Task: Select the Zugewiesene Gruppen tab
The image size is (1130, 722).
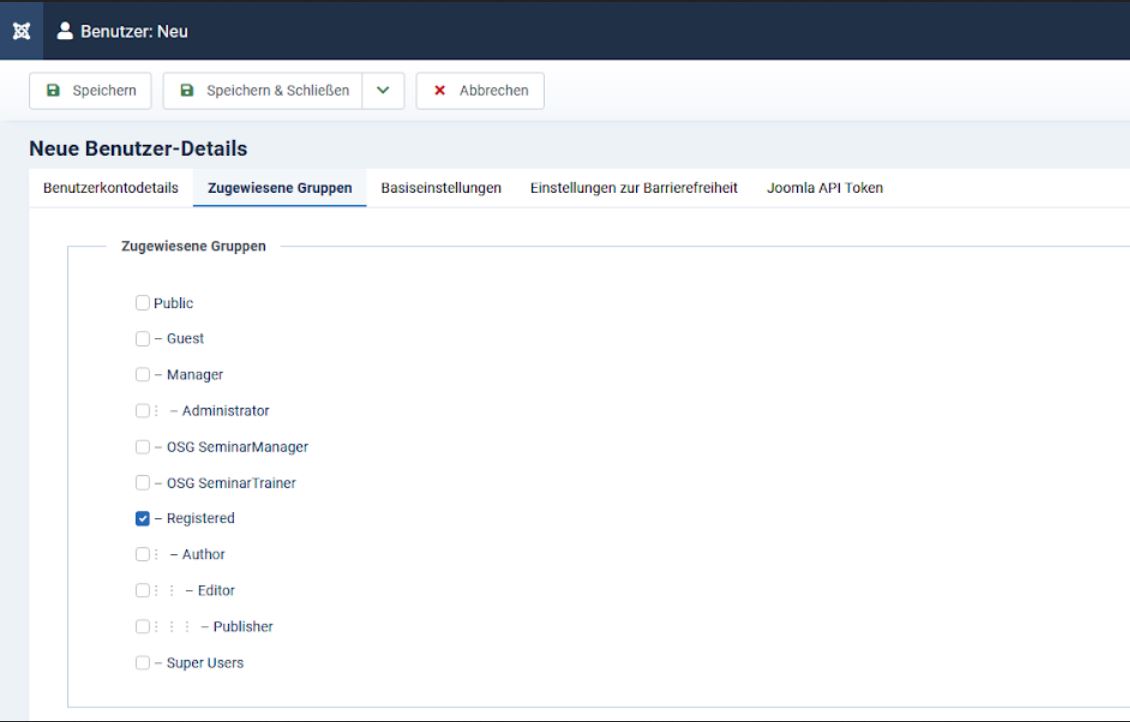Action: (x=280, y=188)
